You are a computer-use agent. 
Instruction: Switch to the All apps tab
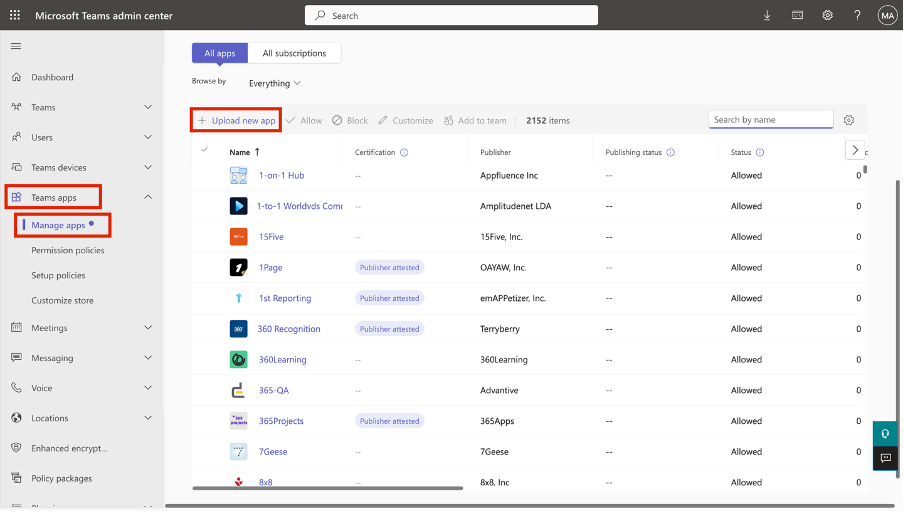tap(220, 53)
